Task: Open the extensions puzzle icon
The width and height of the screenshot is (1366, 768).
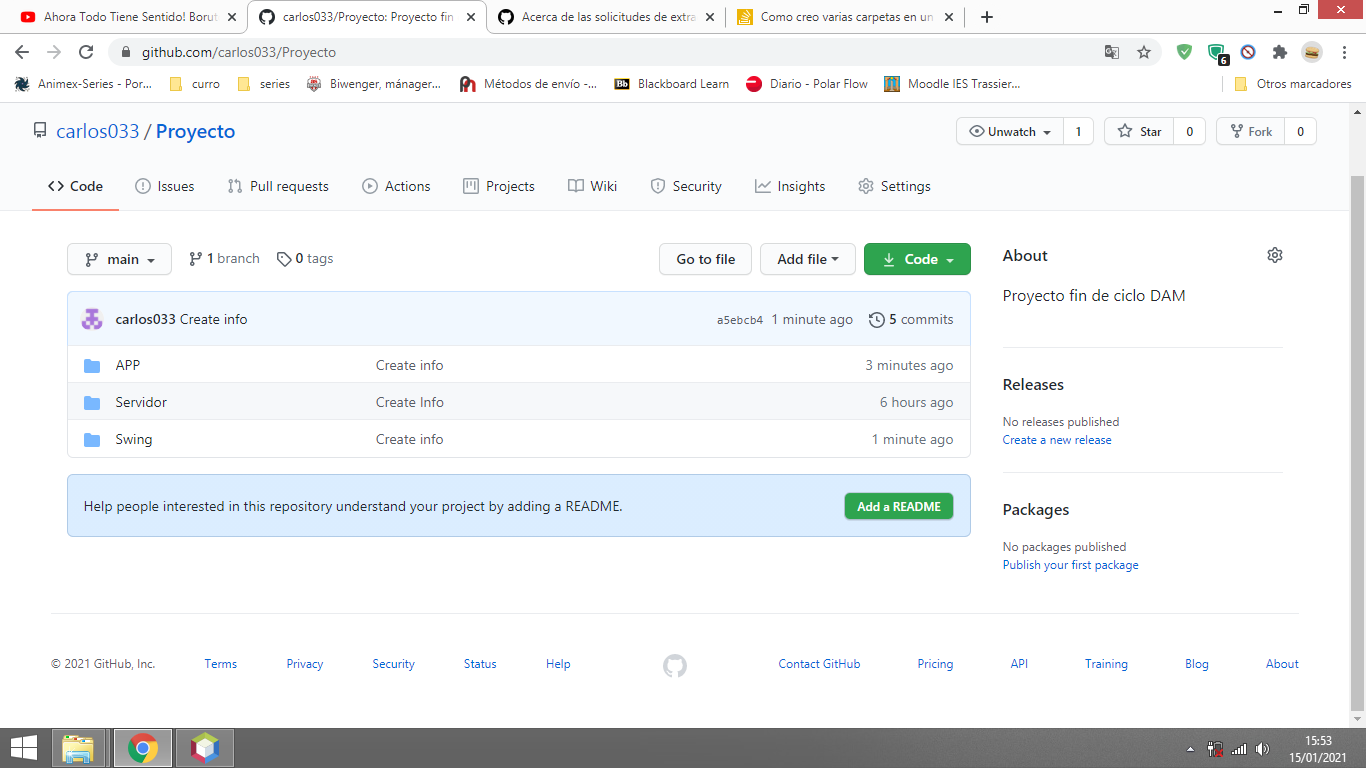Action: [x=1279, y=52]
